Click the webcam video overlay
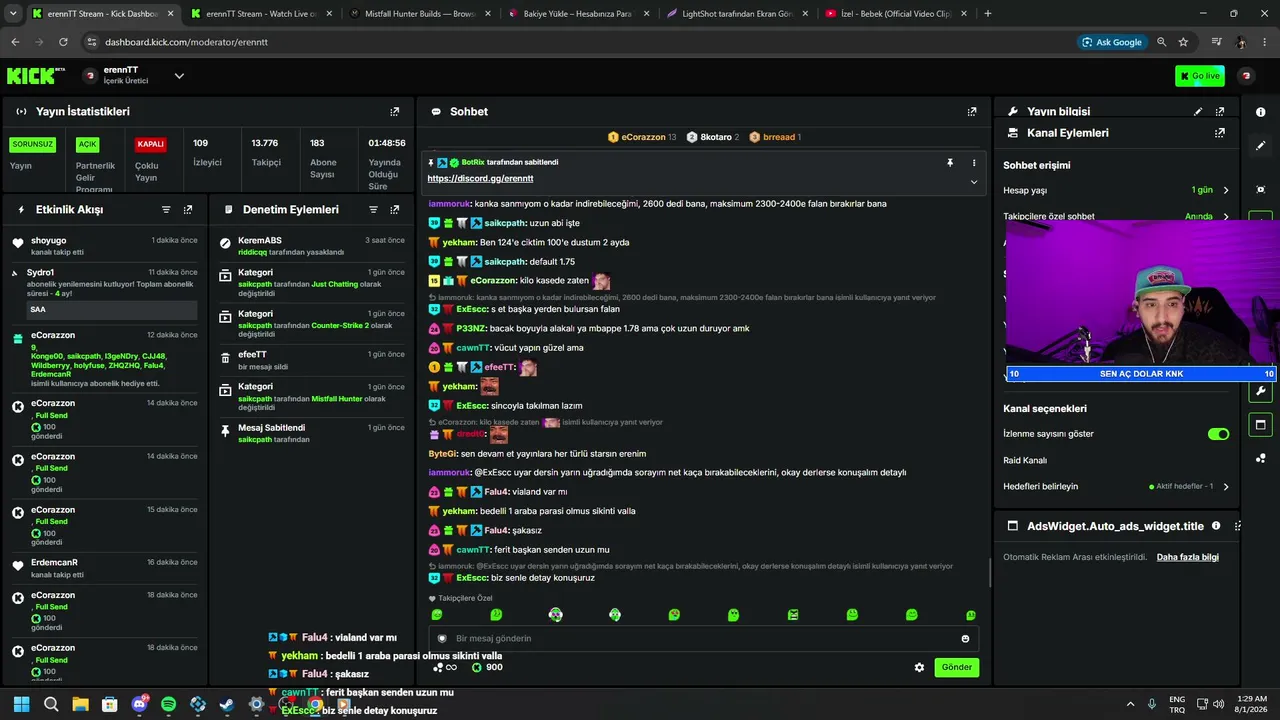Viewport: 1280px width, 720px height. [1142, 295]
